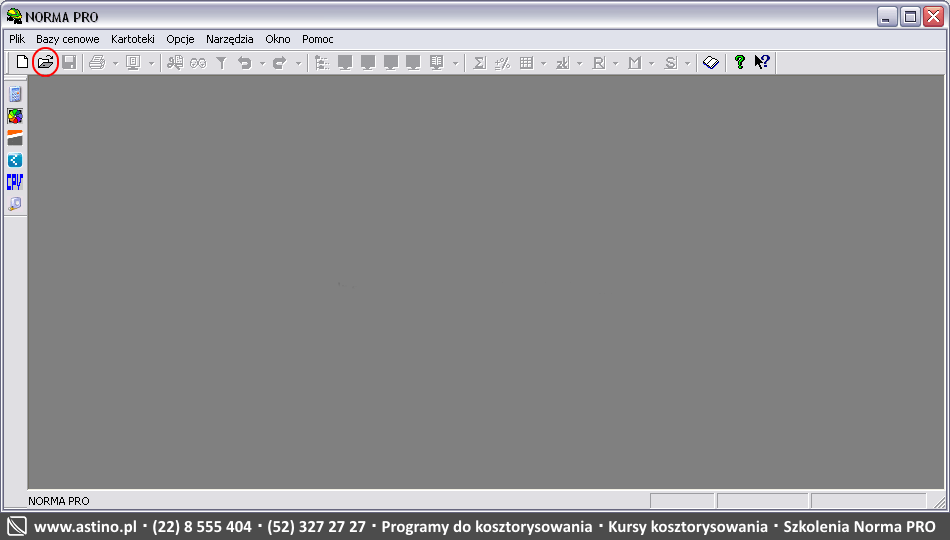
Task: Click the orange and gray sidebar icon
Action: [x=15, y=138]
